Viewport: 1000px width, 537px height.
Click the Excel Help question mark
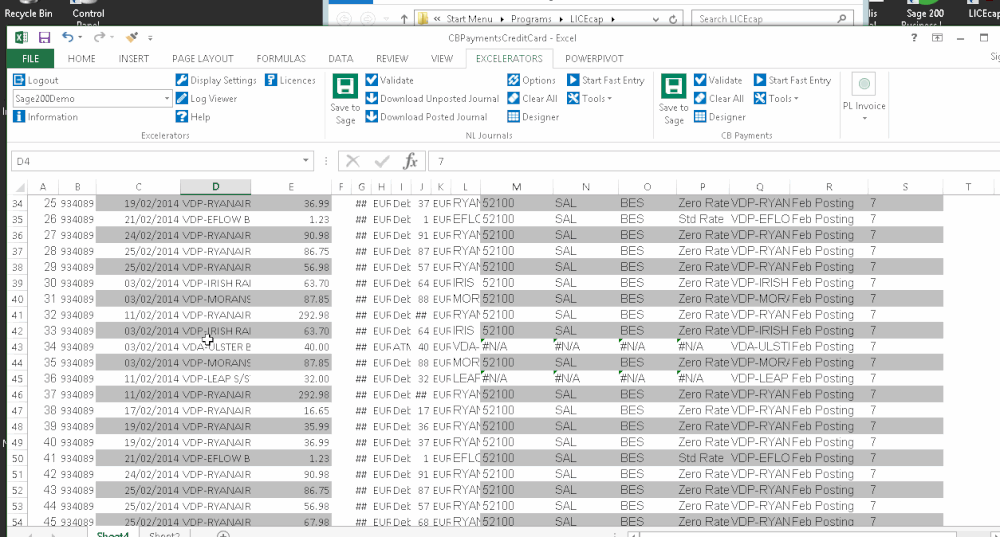click(914, 38)
